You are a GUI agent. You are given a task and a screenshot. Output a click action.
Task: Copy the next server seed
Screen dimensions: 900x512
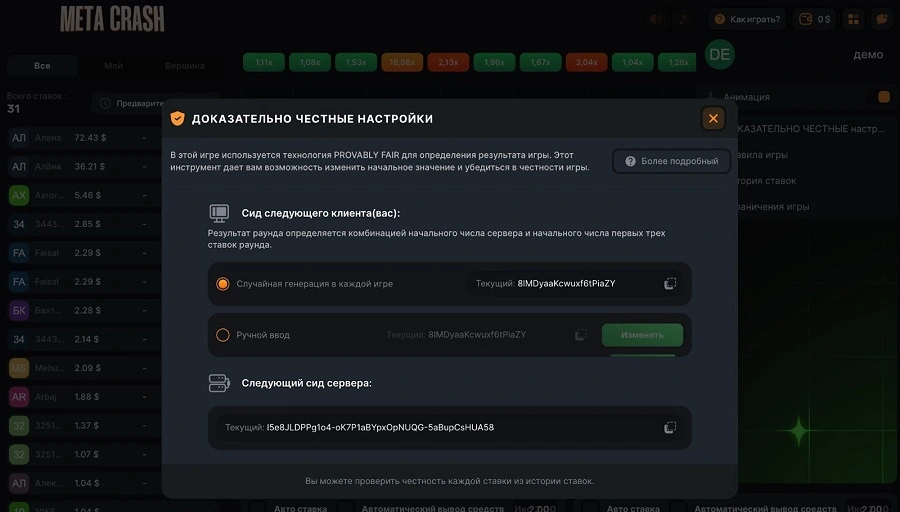pyautogui.click(x=670, y=428)
